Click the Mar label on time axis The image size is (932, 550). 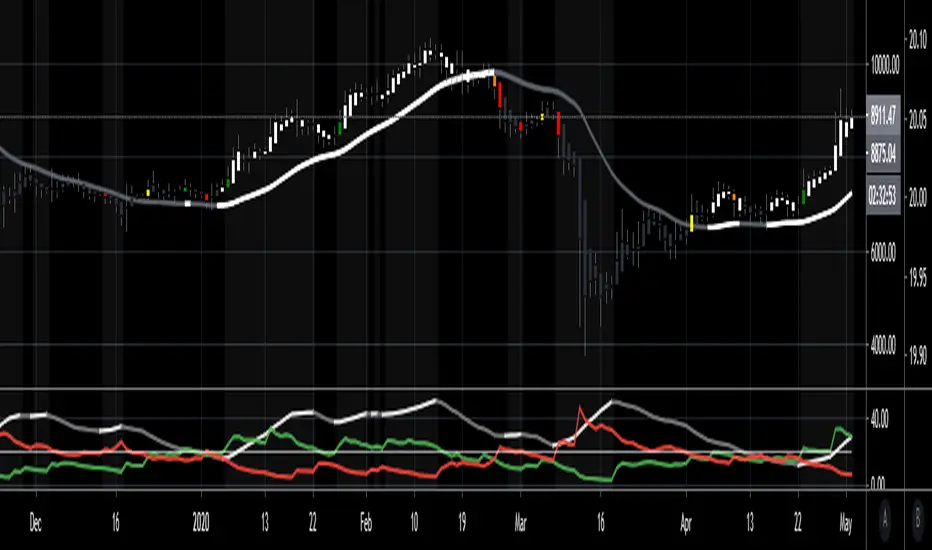[x=520, y=523]
